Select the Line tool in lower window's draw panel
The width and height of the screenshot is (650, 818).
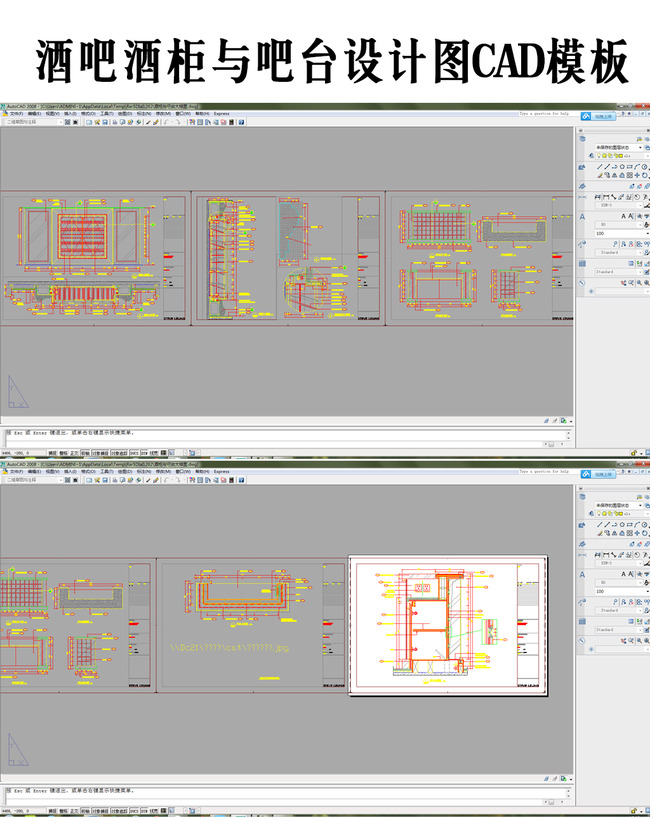click(x=598, y=523)
